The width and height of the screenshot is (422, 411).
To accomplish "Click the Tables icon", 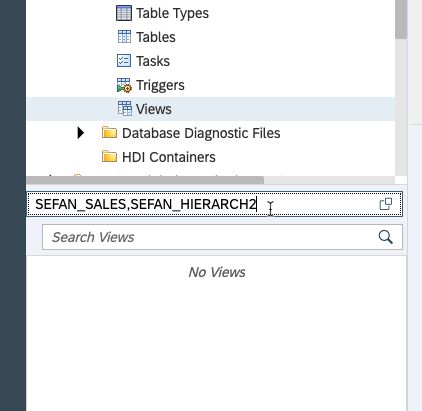I will click(x=124, y=37).
